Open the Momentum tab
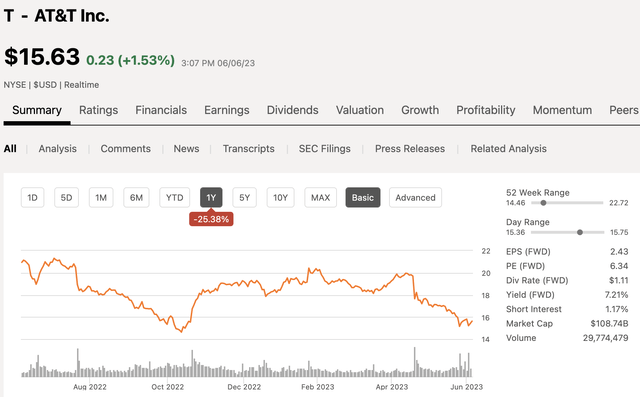The height and width of the screenshot is (397, 640). (x=562, y=110)
